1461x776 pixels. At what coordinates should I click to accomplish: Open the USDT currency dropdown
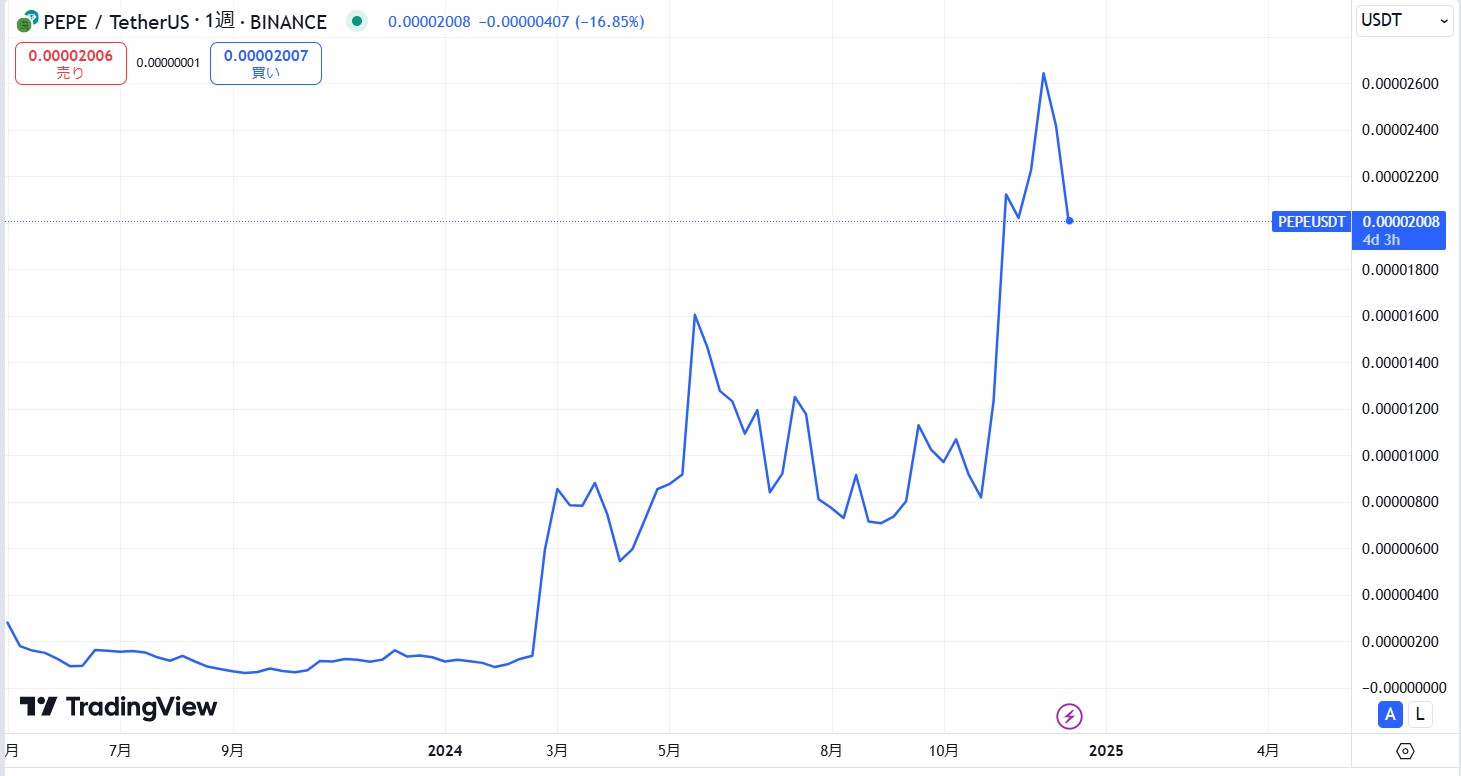[x=1404, y=21]
